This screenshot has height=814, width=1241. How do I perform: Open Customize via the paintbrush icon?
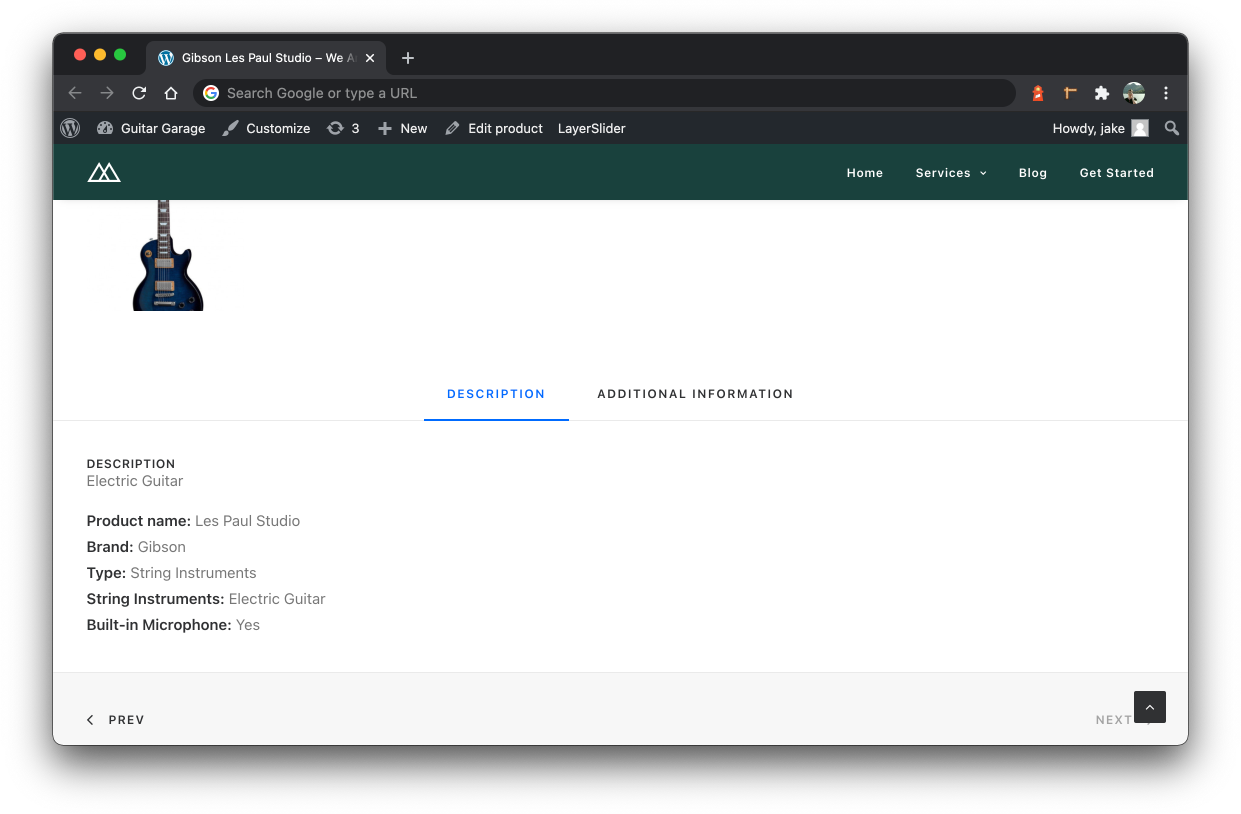coord(232,128)
